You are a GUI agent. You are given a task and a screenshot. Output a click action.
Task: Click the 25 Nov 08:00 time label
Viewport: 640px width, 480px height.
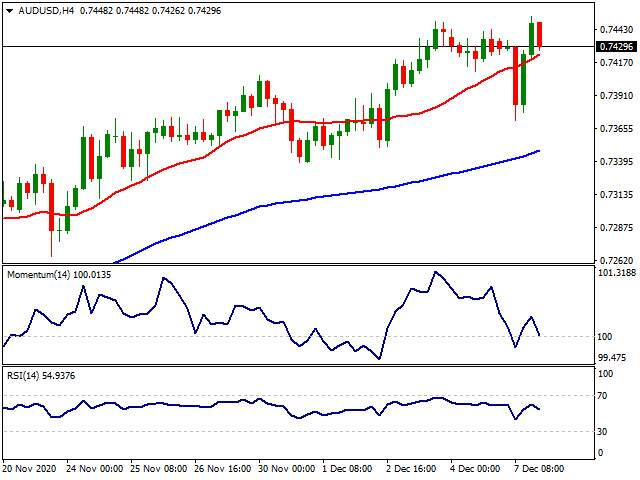point(159,468)
